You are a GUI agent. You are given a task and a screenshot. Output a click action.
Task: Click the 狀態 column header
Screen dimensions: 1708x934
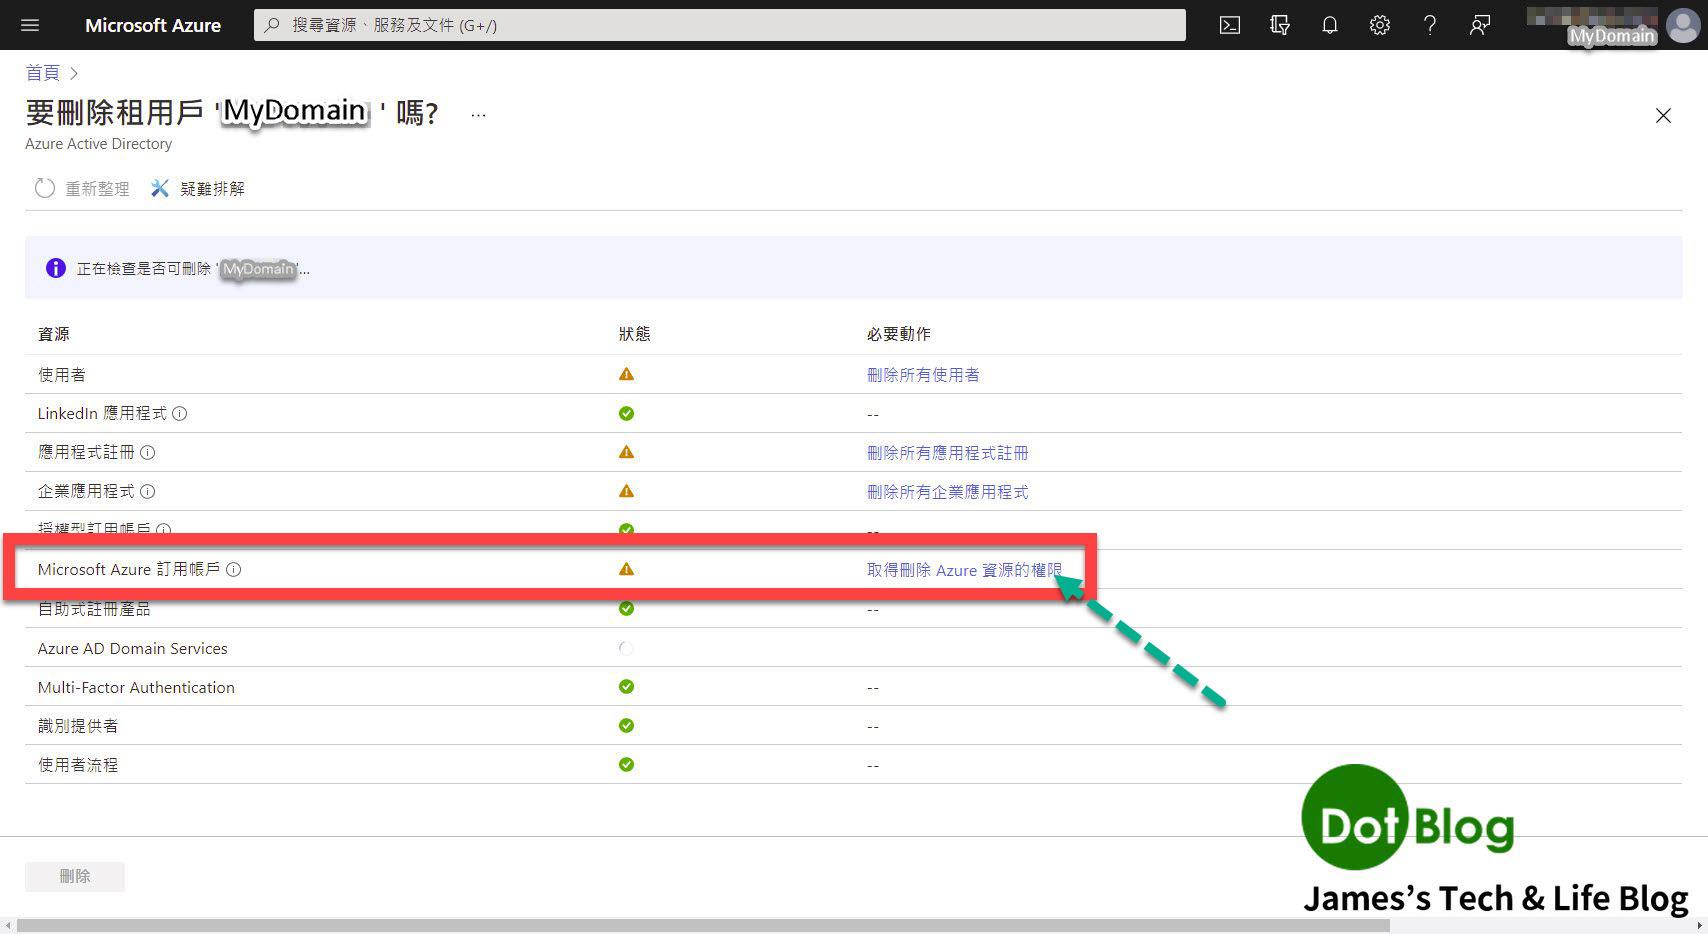tap(634, 334)
